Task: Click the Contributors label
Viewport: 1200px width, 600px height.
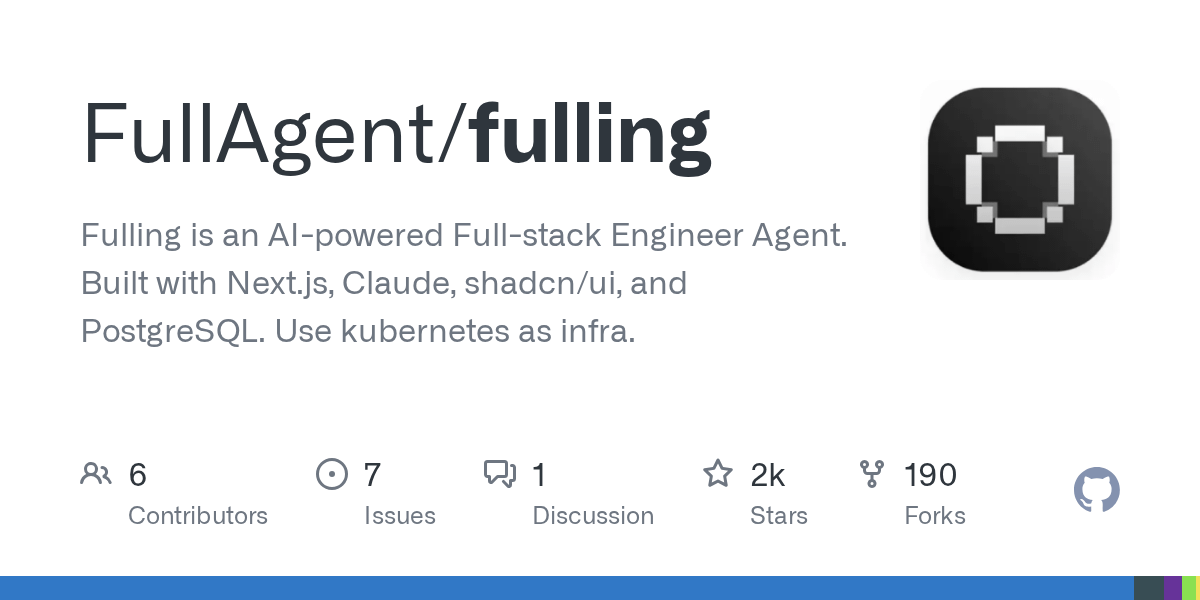Action: pos(198,516)
